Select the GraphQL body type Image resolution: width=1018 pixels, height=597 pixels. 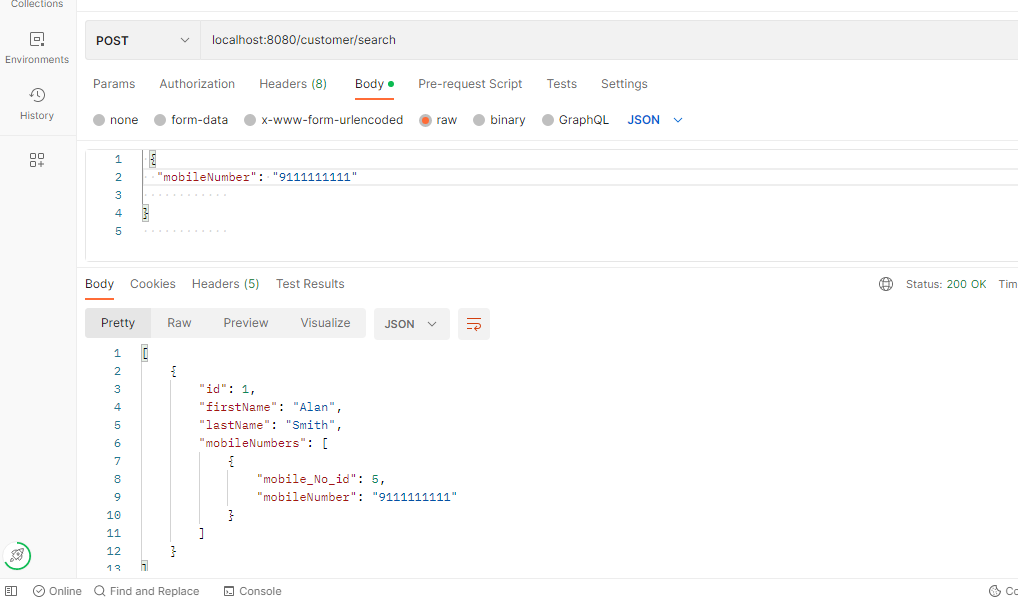[575, 120]
